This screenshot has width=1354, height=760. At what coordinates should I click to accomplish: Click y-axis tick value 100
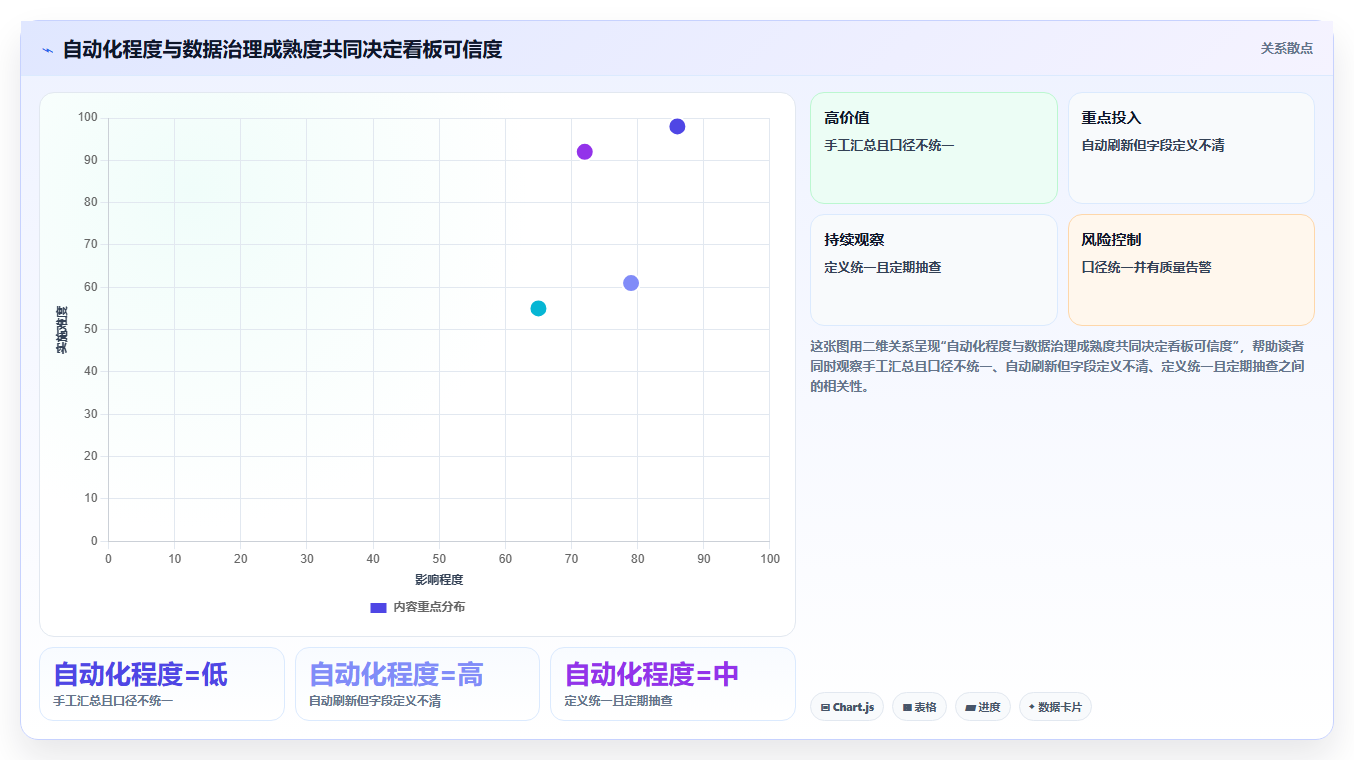(87, 118)
